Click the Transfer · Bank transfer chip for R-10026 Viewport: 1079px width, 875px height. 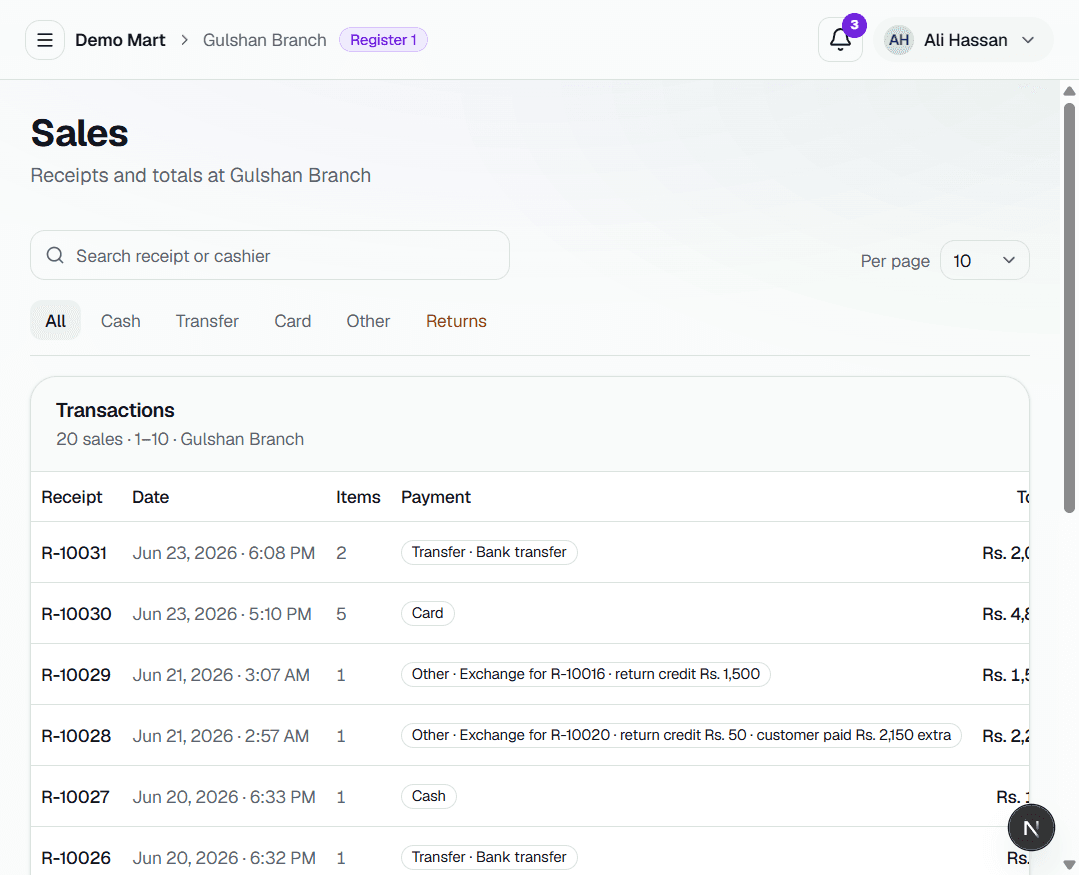coord(489,857)
